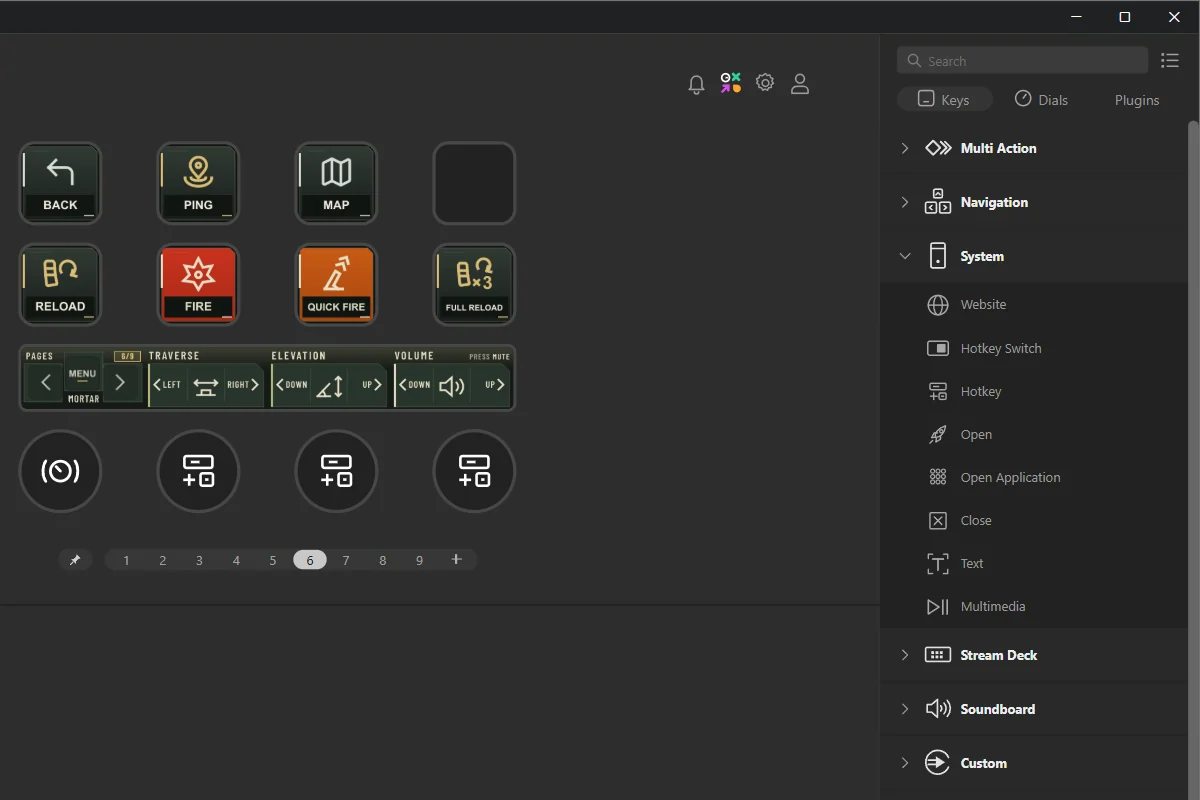The width and height of the screenshot is (1200, 800).
Task: Select the Website action
Action: click(x=1033, y=305)
